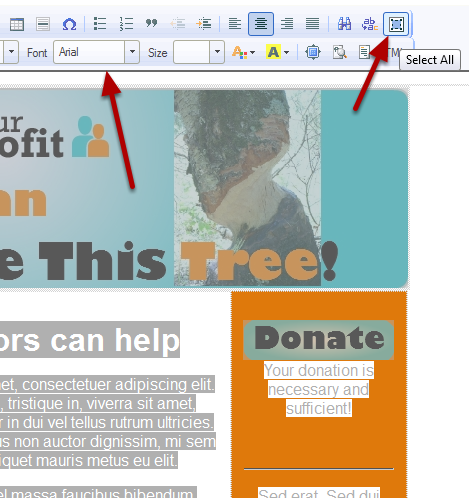Click the Select All toolbar button
The image size is (469, 498).
(396, 24)
